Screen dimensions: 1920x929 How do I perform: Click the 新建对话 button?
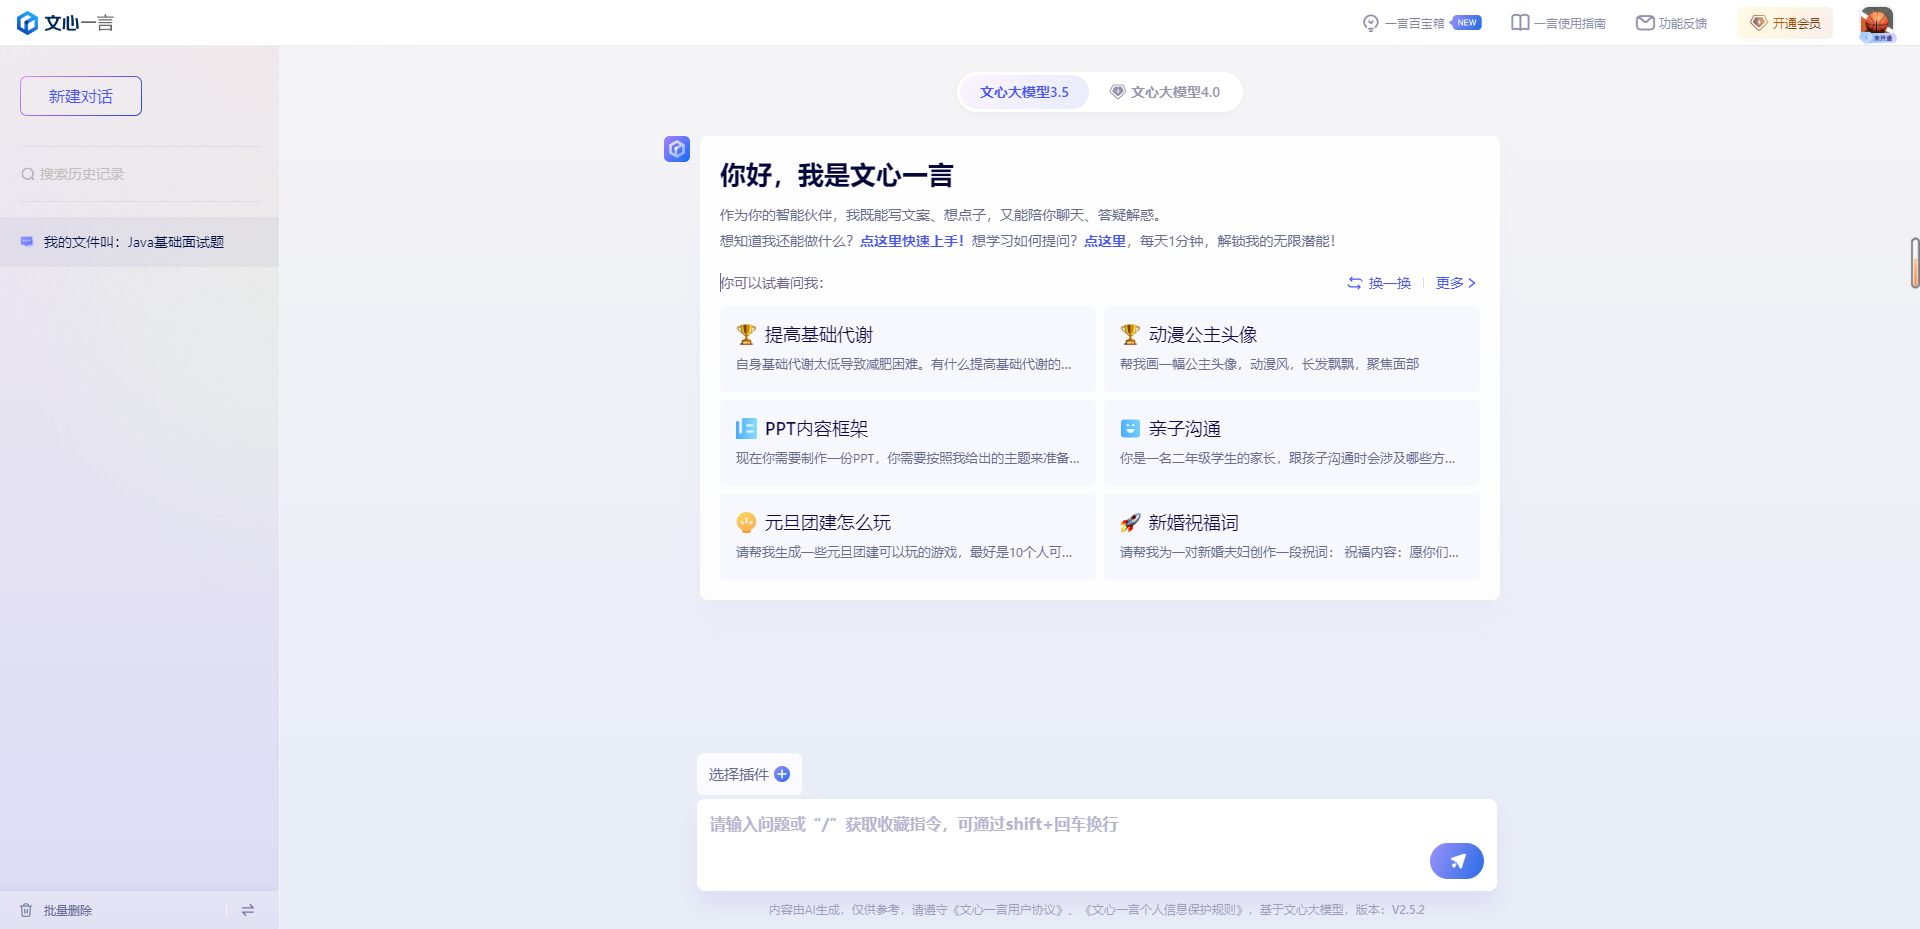[81, 96]
